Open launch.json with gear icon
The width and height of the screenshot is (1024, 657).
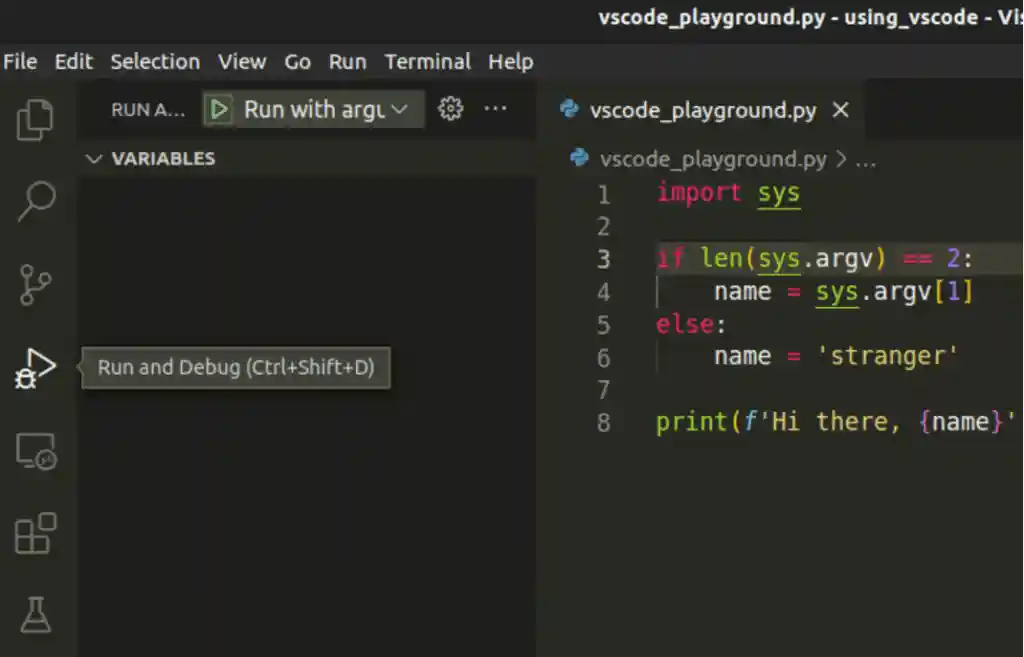pos(451,108)
